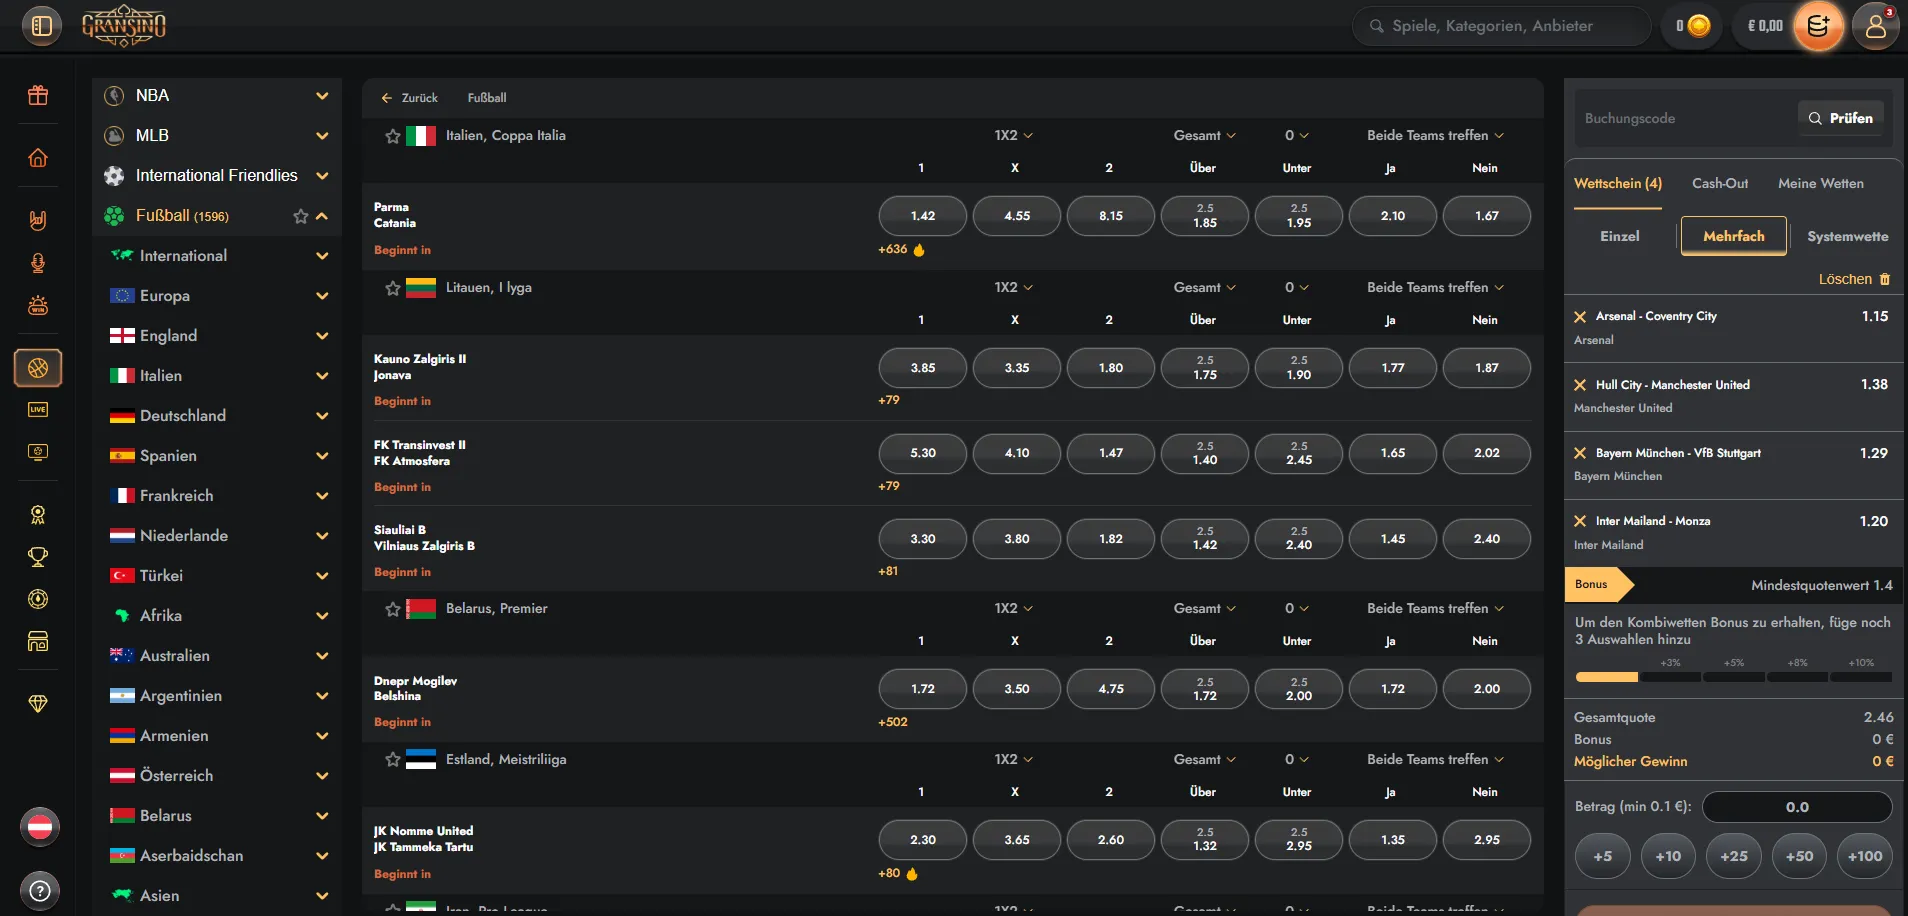1908x916 pixels.
Task: Select the Einzel bet type
Action: coord(1620,237)
